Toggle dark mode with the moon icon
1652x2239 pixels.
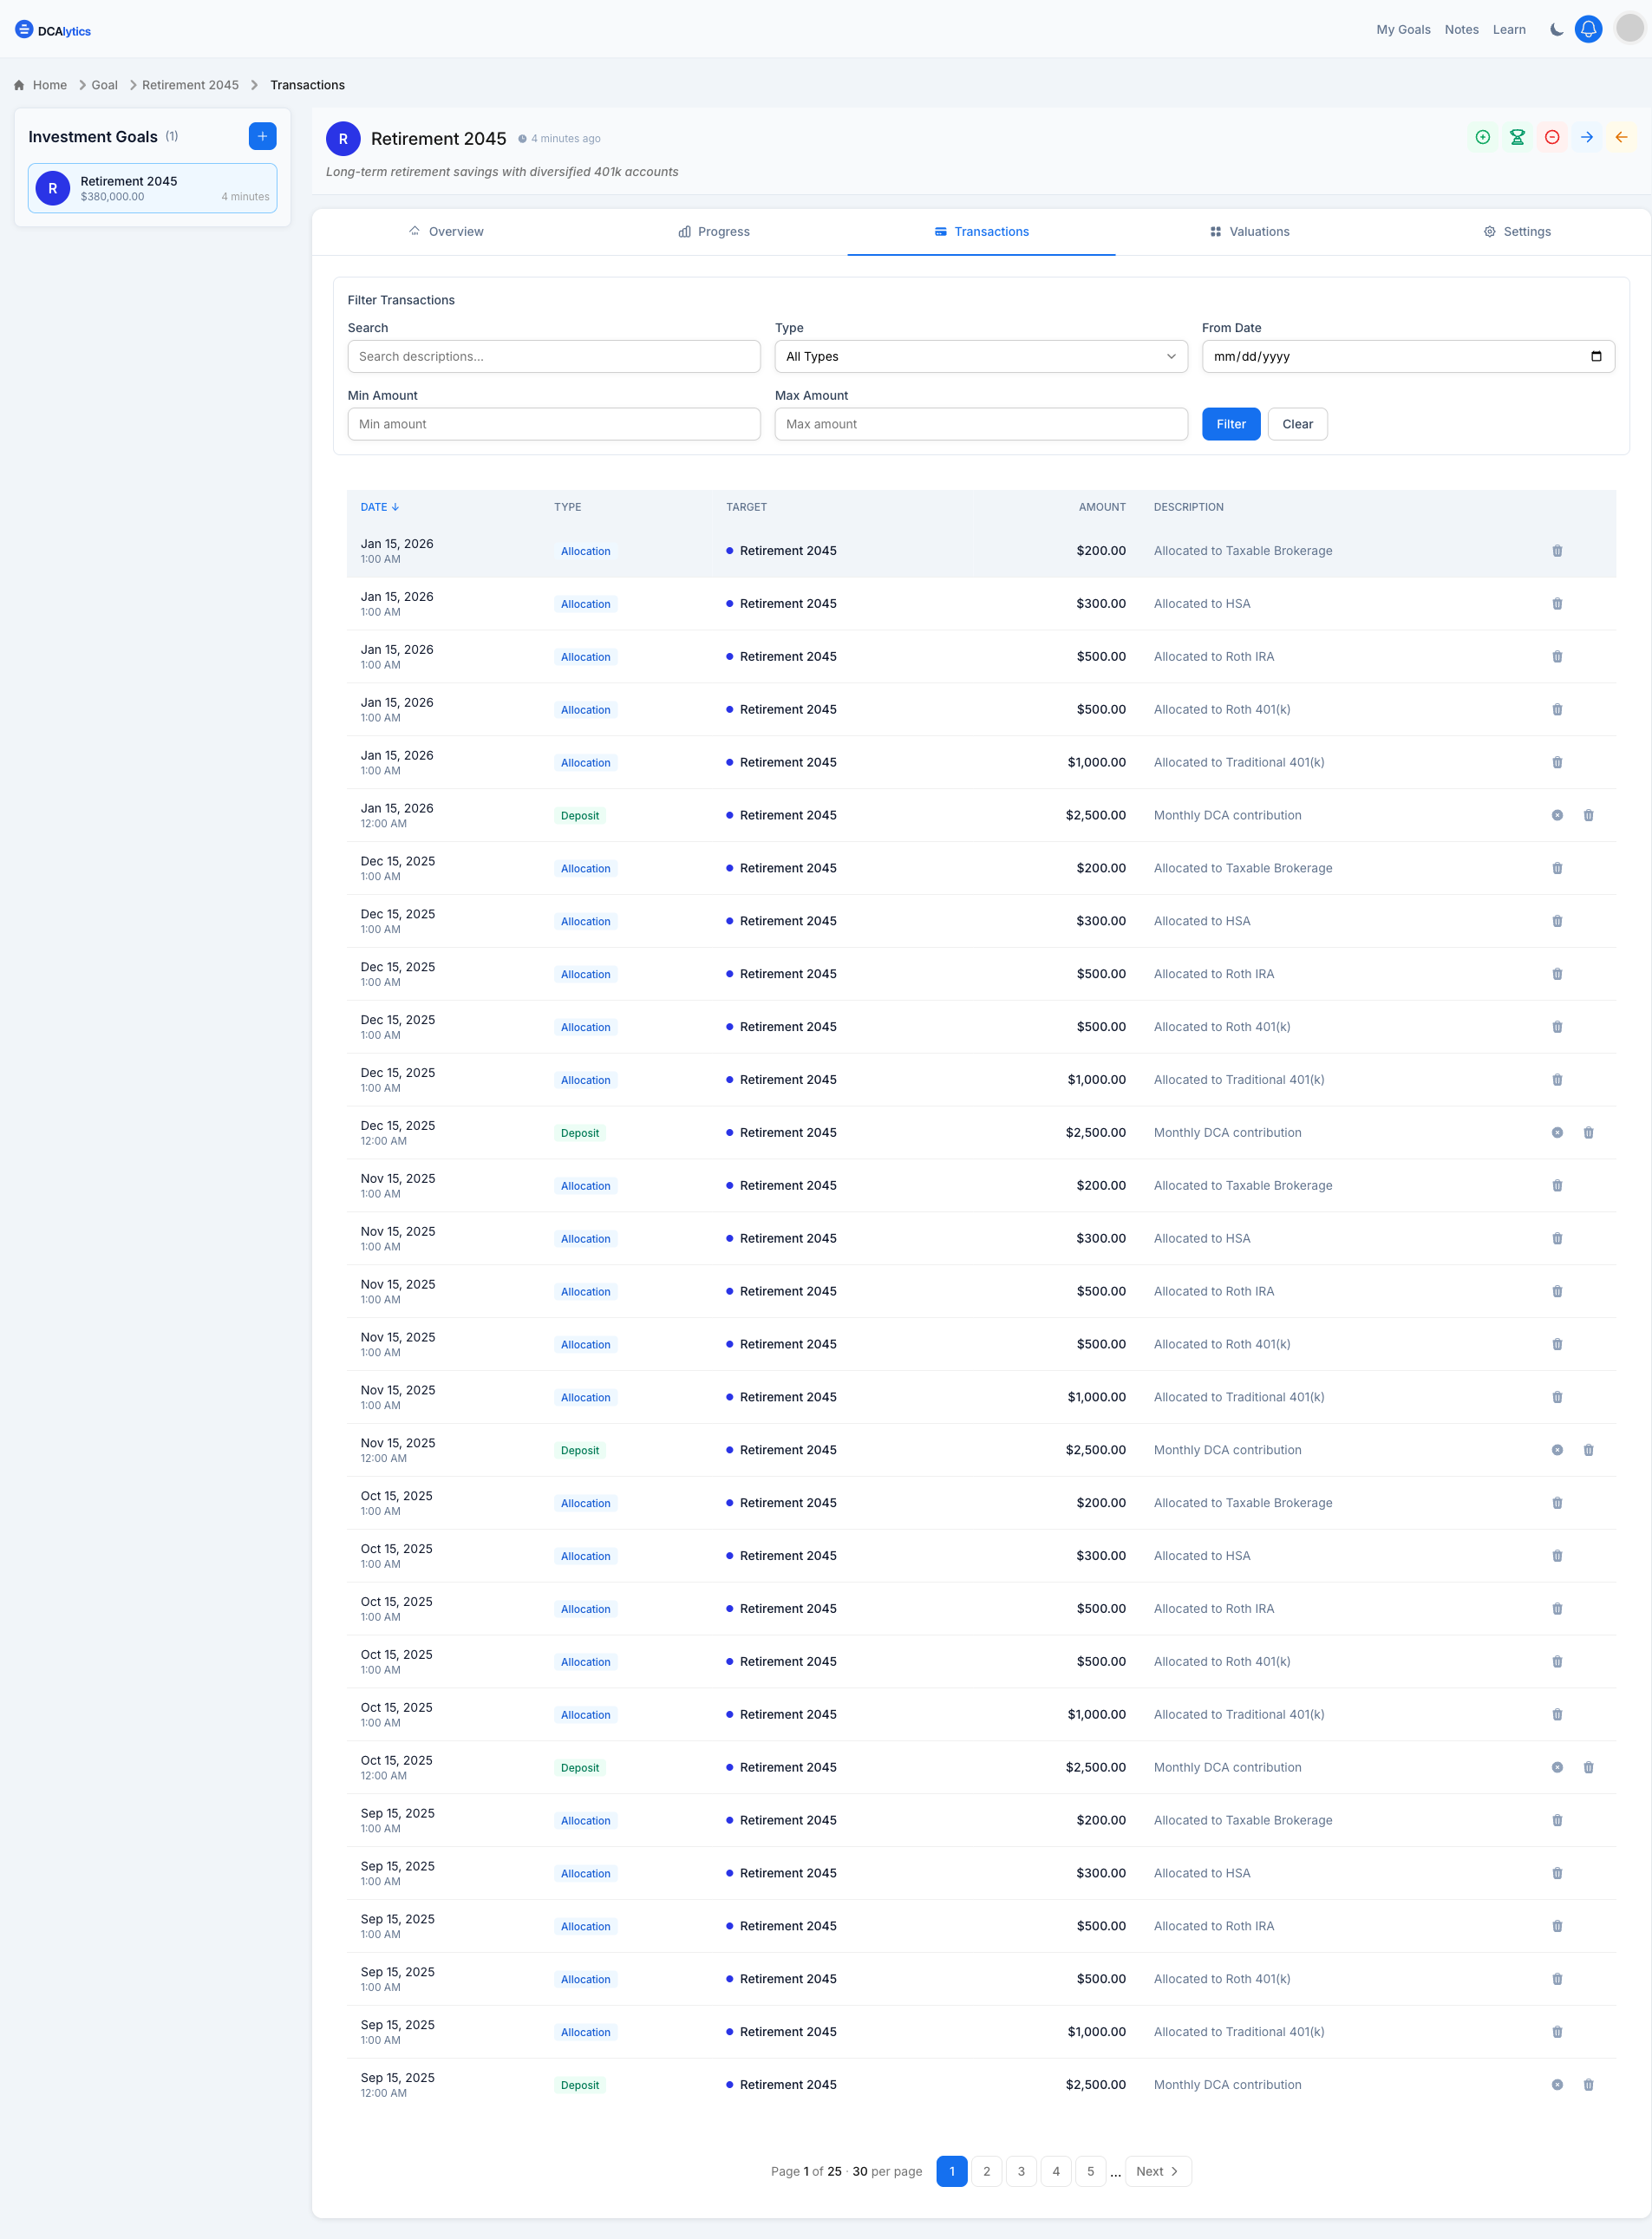click(x=1556, y=29)
